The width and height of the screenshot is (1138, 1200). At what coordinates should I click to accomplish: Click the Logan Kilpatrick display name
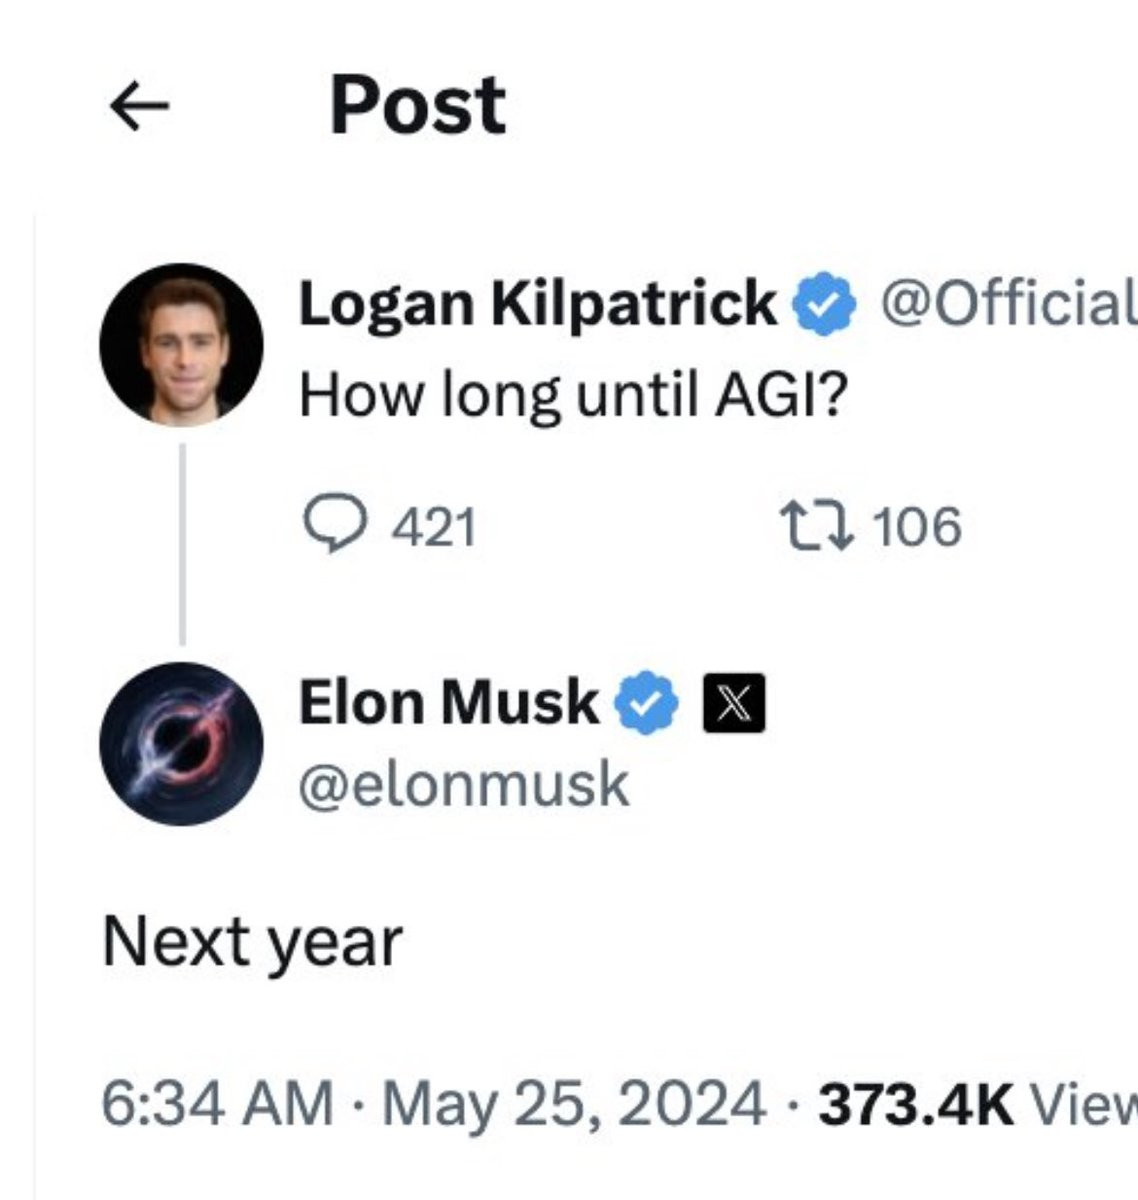tap(537, 303)
